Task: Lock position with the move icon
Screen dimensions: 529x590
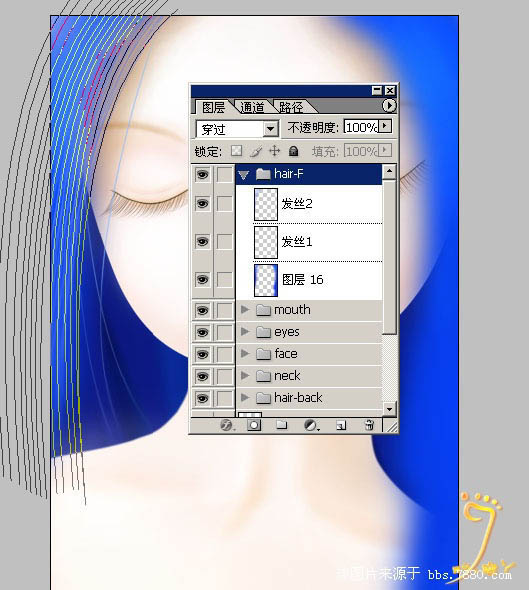Action: click(275, 151)
